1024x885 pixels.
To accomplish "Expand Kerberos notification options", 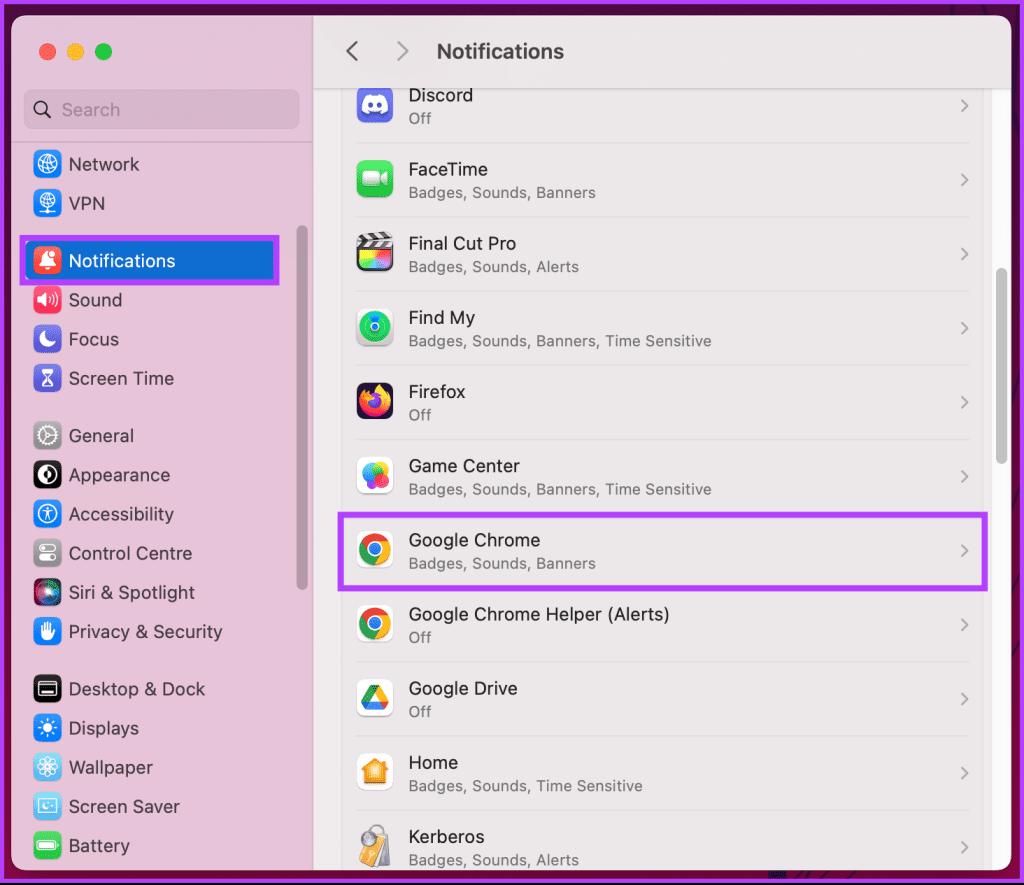I will coord(963,847).
